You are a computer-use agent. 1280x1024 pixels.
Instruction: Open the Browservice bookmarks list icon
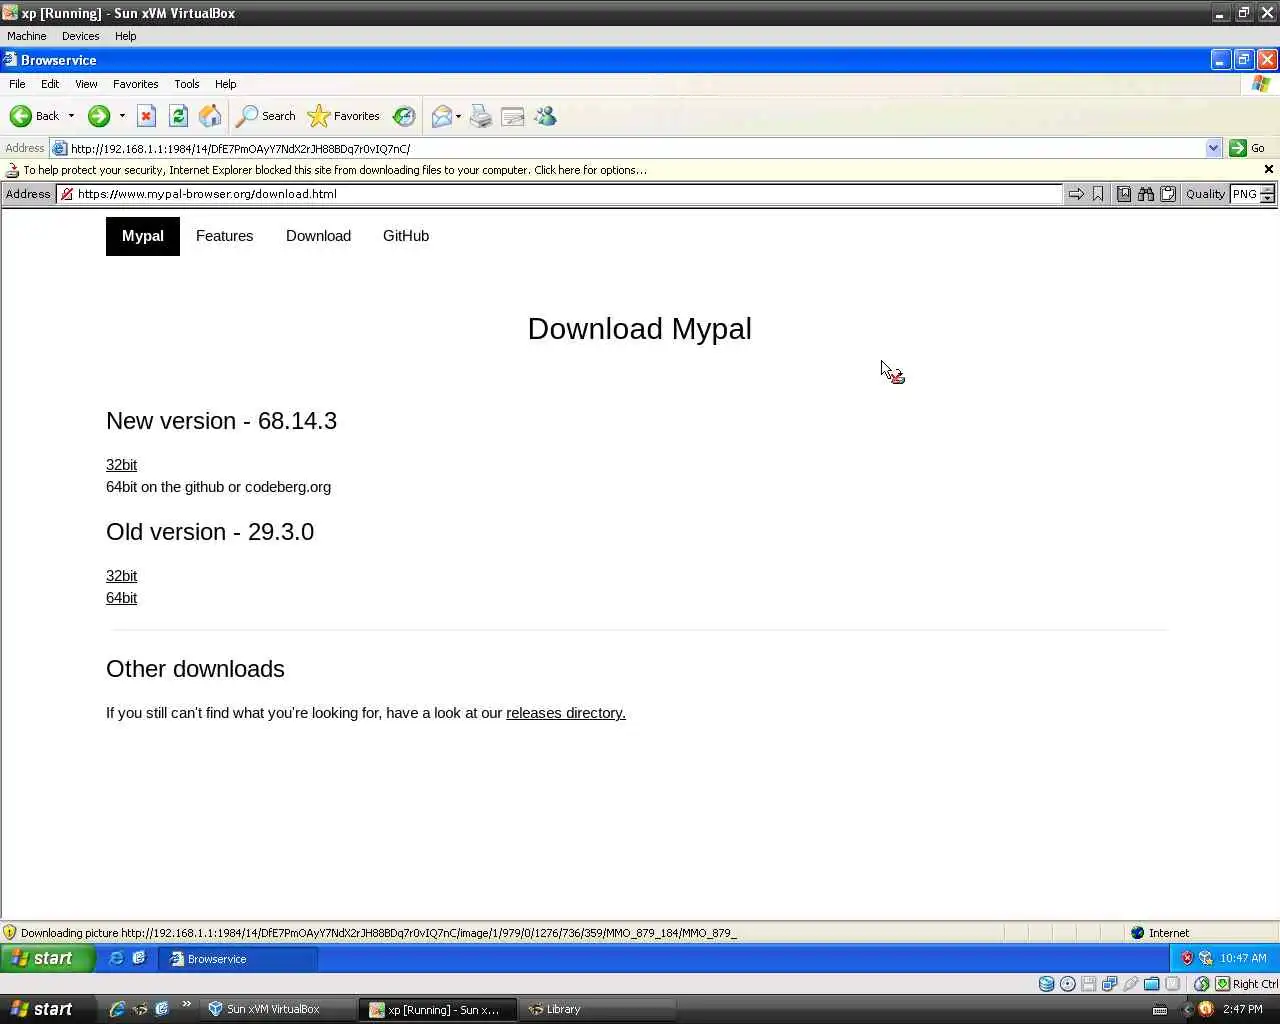click(1124, 194)
